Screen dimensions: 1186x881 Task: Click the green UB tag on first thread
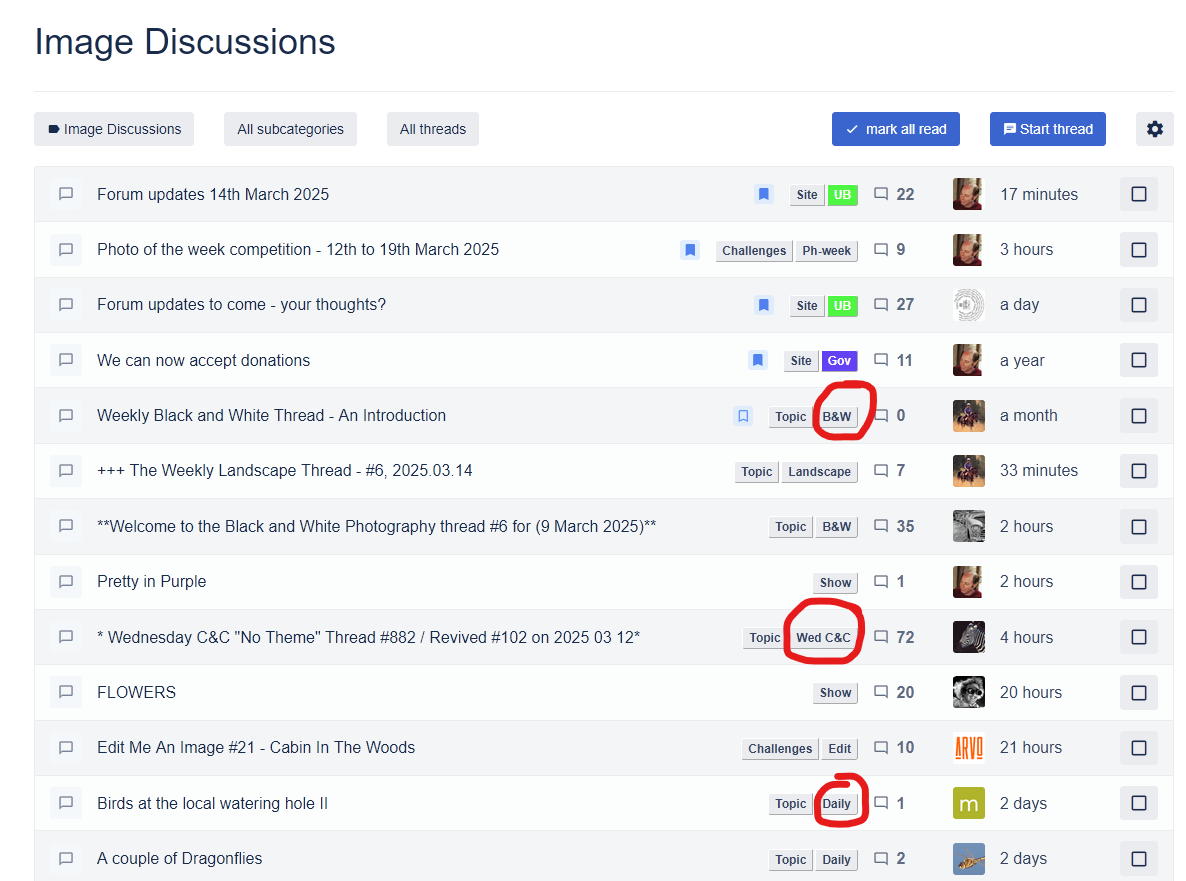click(x=842, y=195)
